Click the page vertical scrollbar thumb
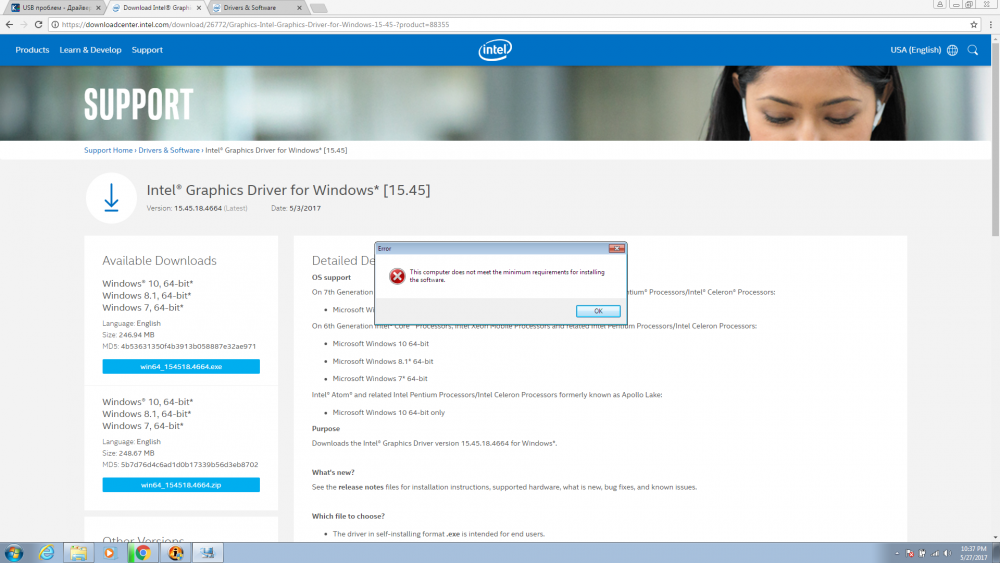Screen dimensions: 1000x563 coord(995,139)
